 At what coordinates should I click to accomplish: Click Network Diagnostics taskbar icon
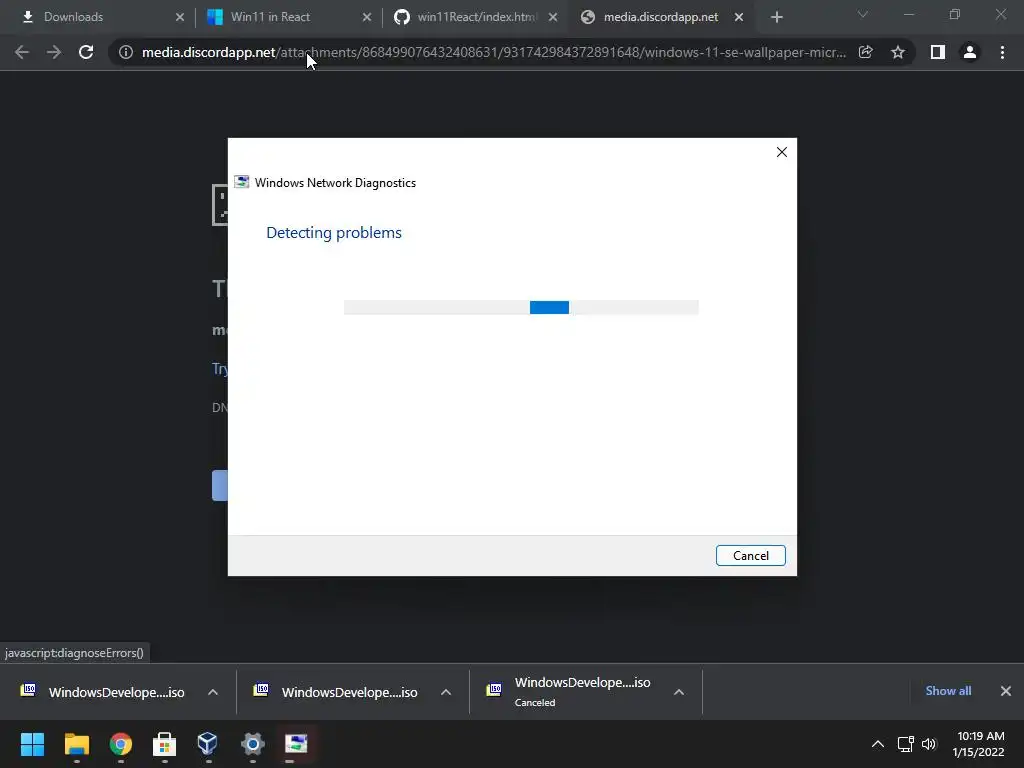click(x=296, y=744)
